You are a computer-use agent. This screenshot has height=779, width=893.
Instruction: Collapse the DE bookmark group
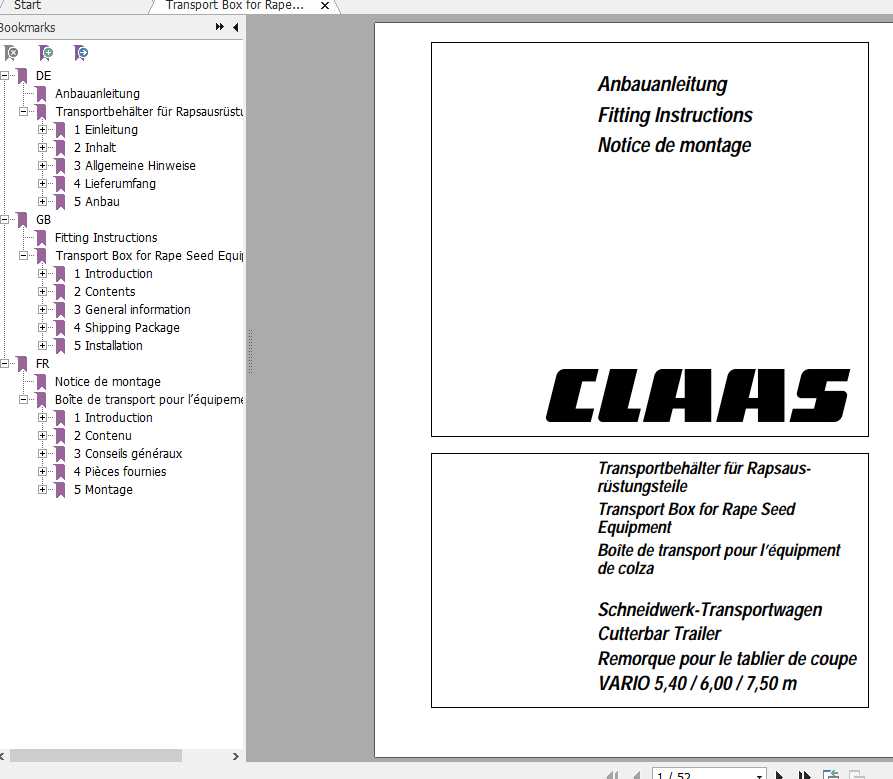5,75
